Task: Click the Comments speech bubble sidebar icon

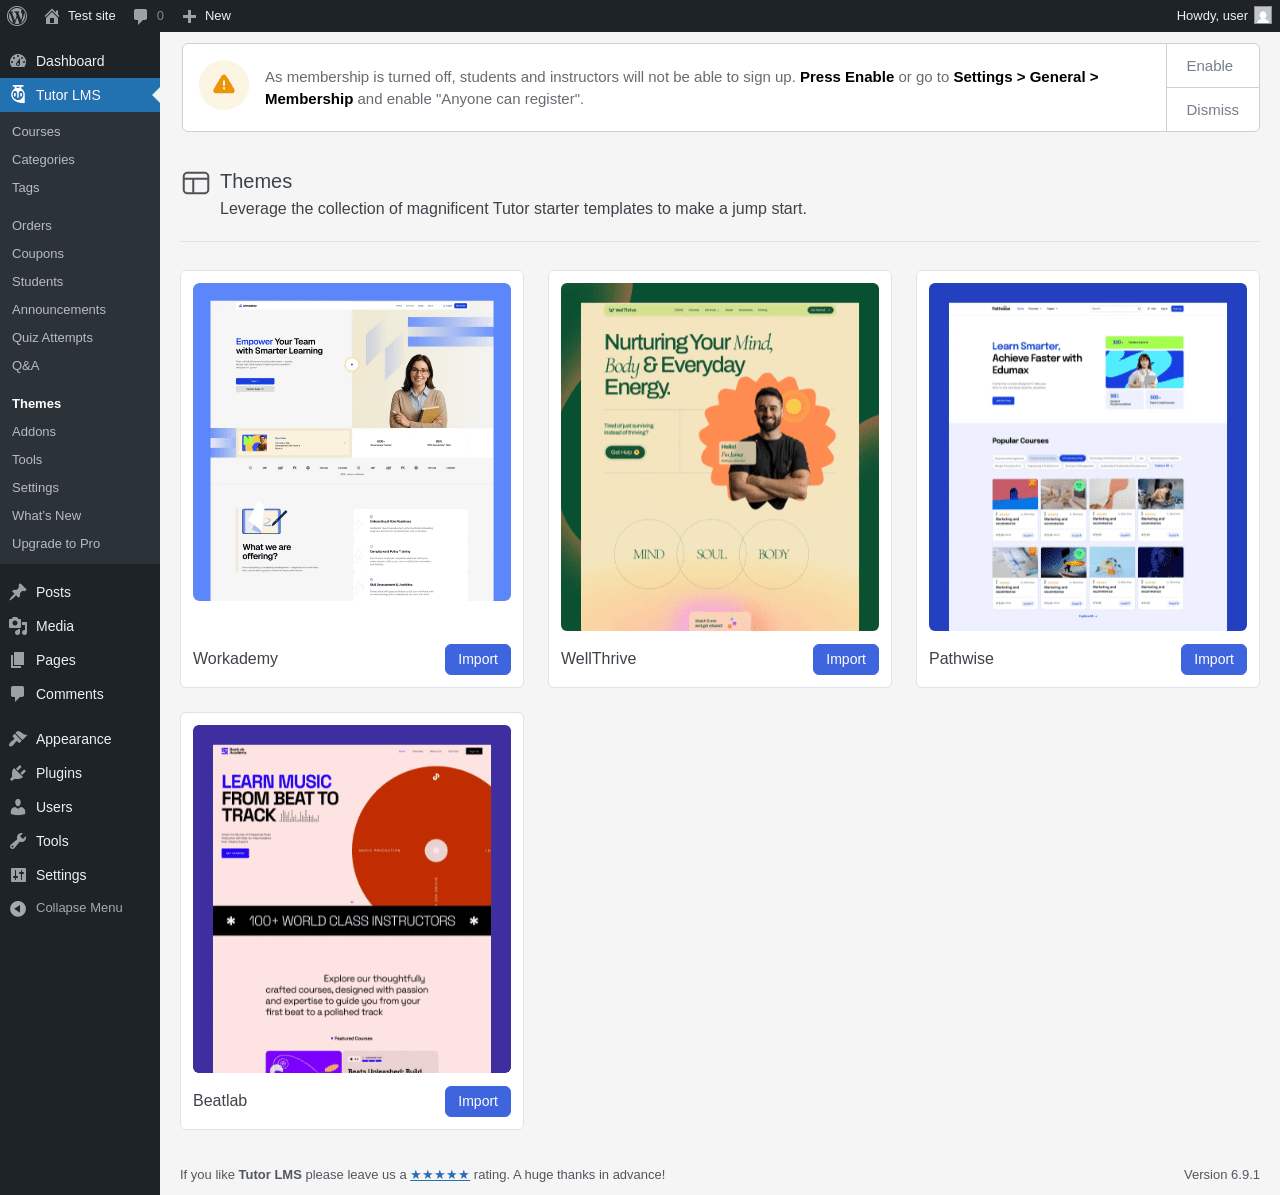Action: tap(18, 694)
